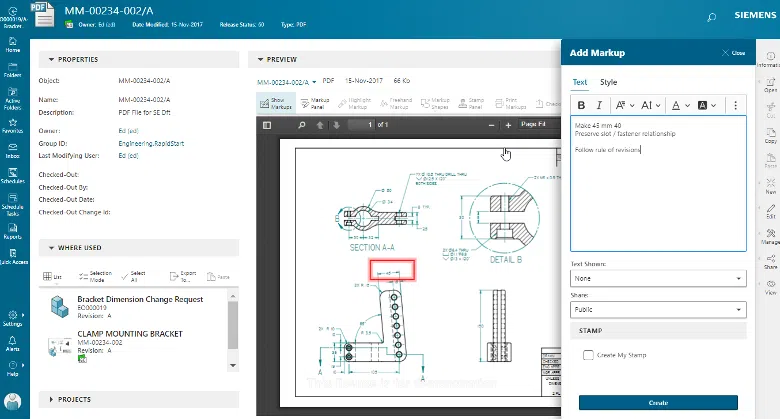Switch Where Used to List view
The width and height of the screenshot is (780, 420).
(53, 276)
